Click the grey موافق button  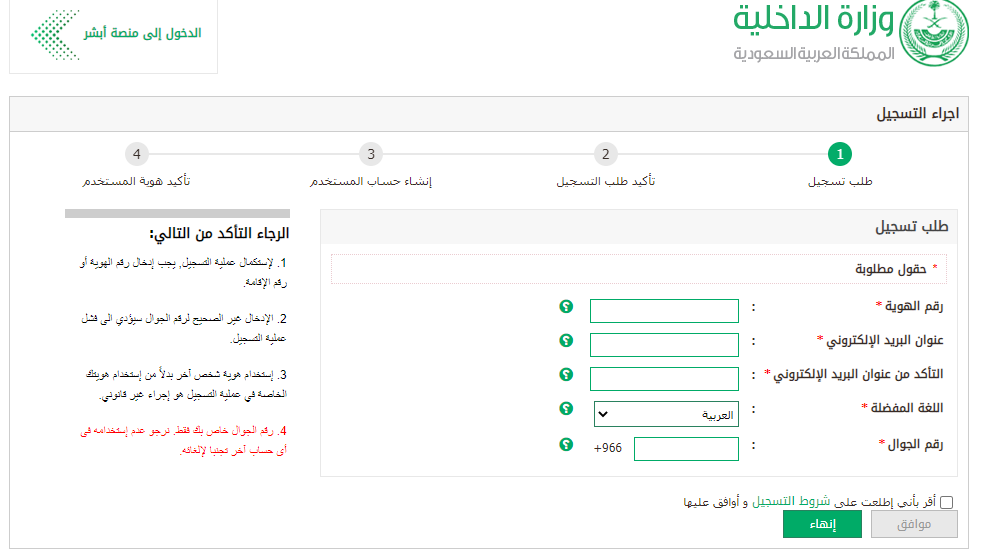pos(914,524)
